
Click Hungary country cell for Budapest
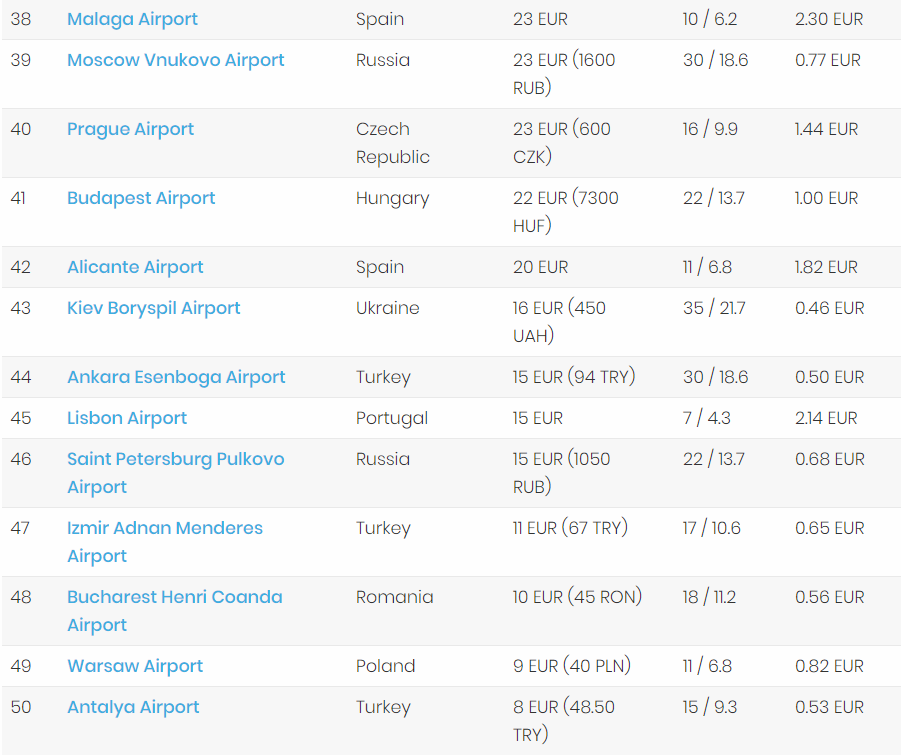click(x=392, y=198)
